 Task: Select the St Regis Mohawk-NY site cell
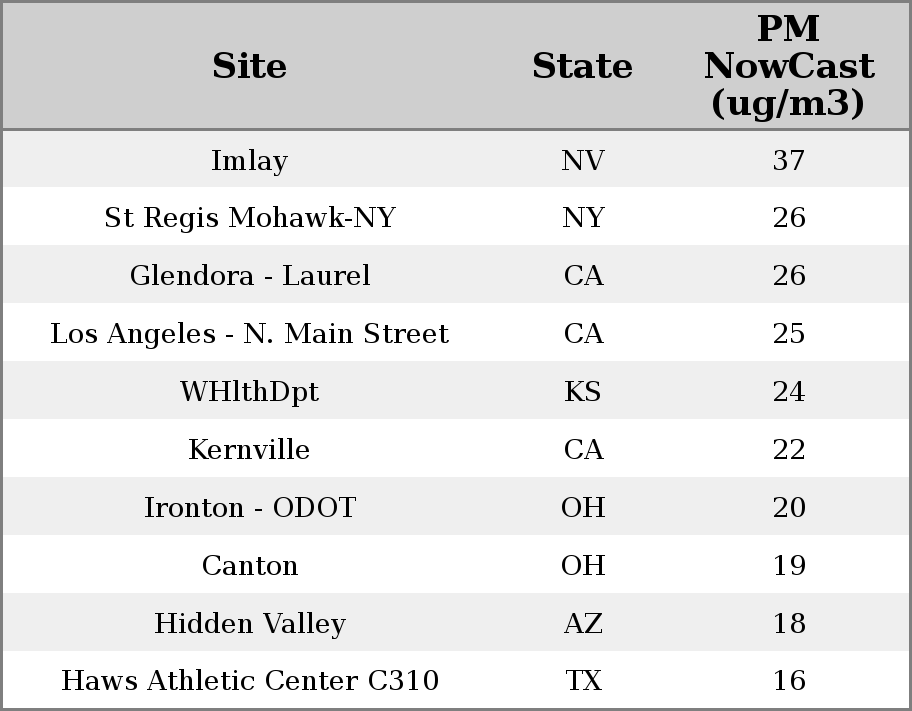pyautogui.click(x=249, y=218)
